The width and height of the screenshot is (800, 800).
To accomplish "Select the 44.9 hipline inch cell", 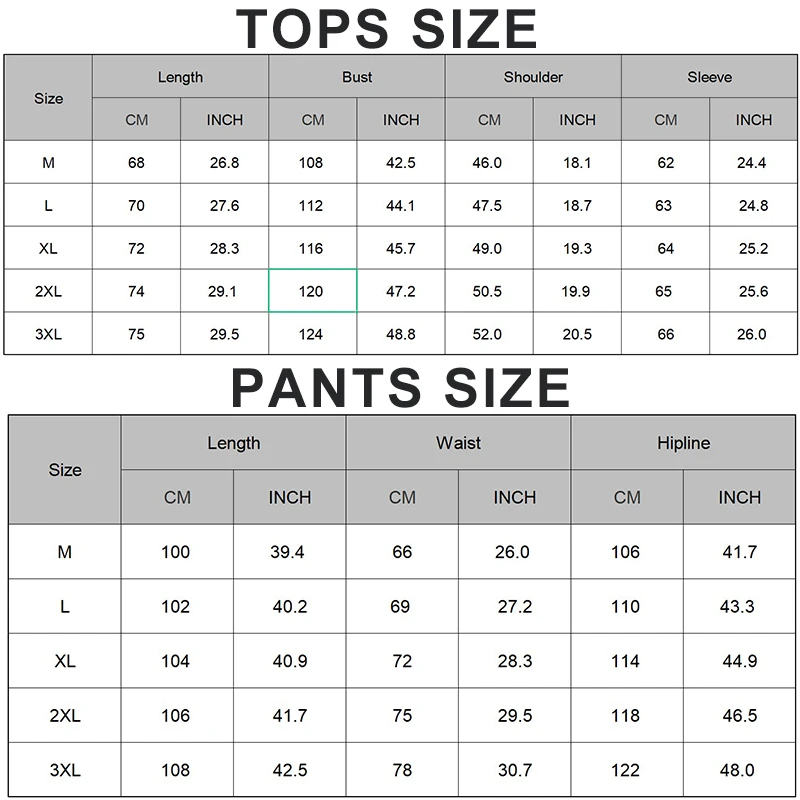I will 739,661.
